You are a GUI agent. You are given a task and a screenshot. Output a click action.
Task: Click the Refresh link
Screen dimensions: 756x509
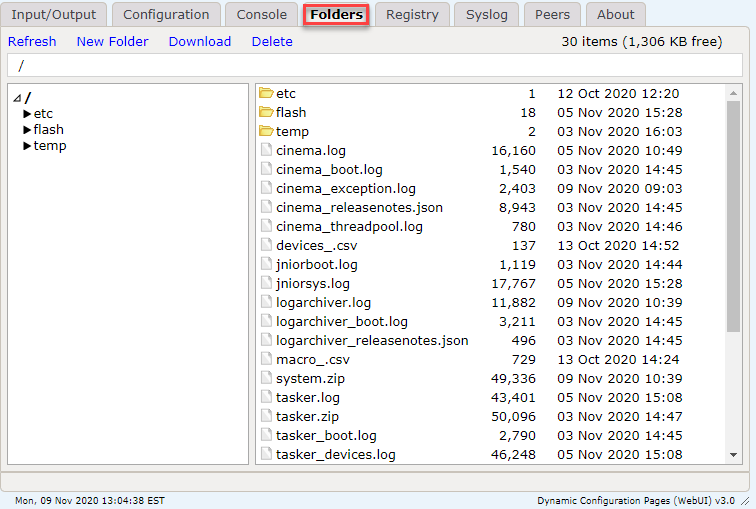32,41
